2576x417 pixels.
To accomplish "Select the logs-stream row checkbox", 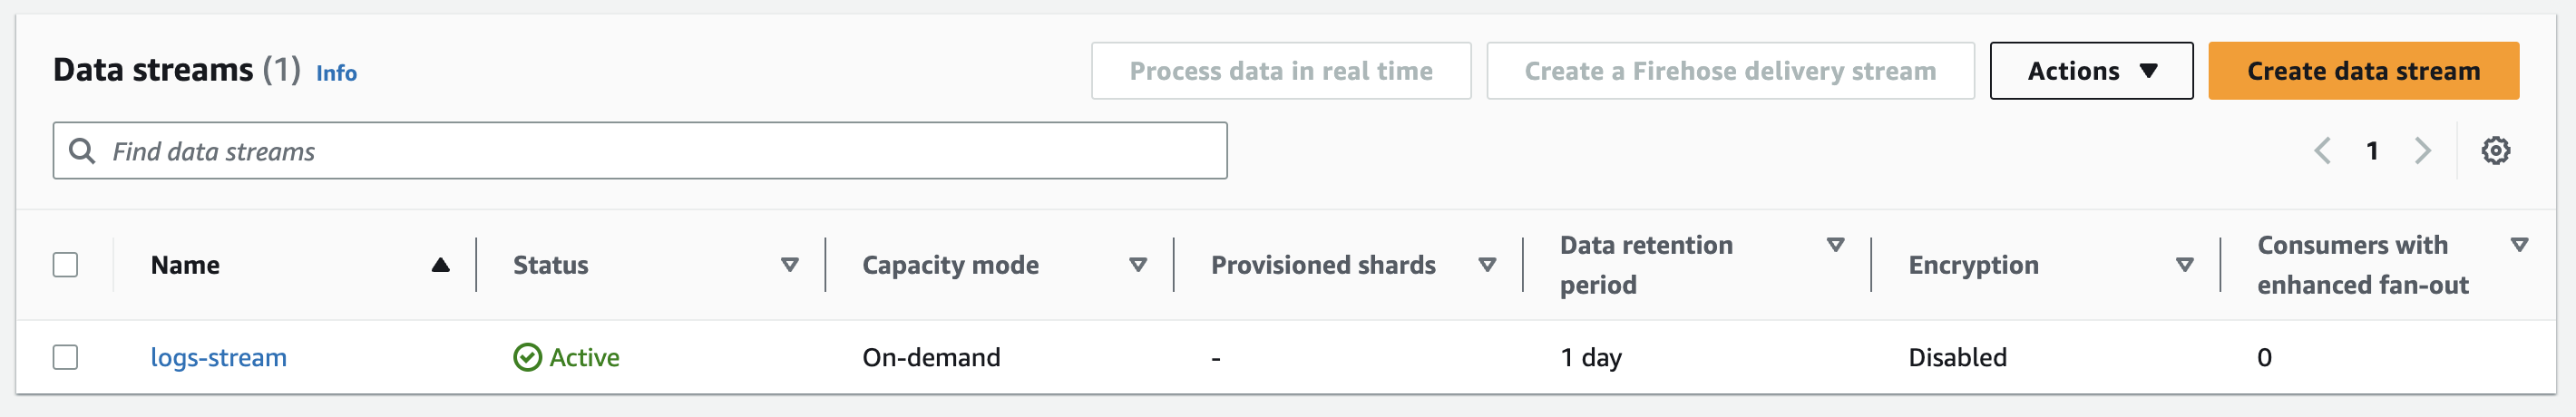I will [x=66, y=357].
